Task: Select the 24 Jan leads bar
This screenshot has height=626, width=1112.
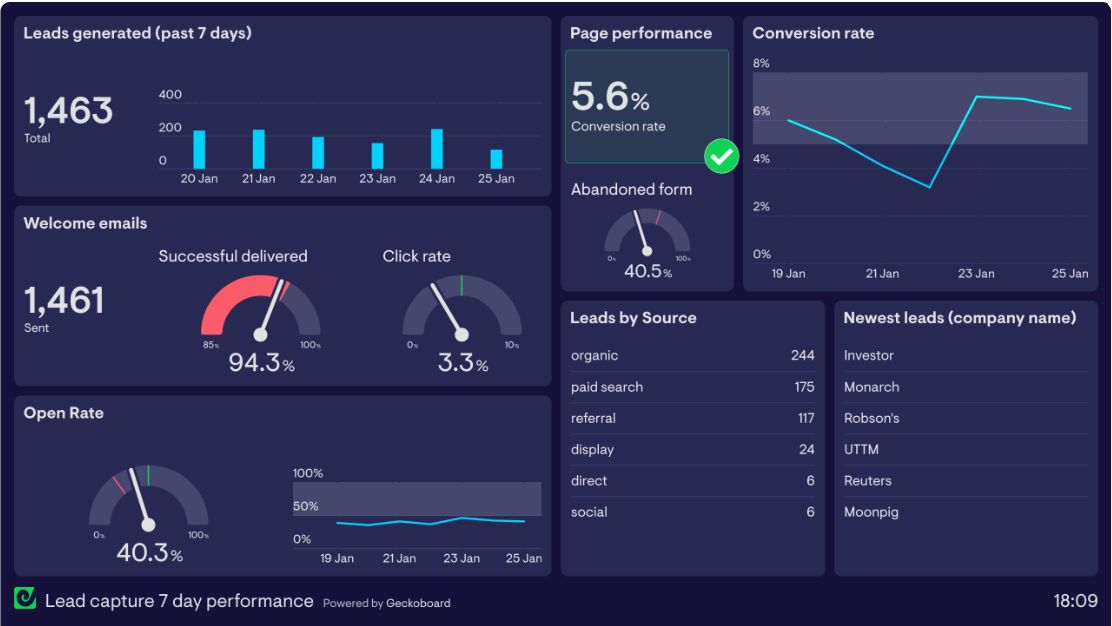Action: 437,149
